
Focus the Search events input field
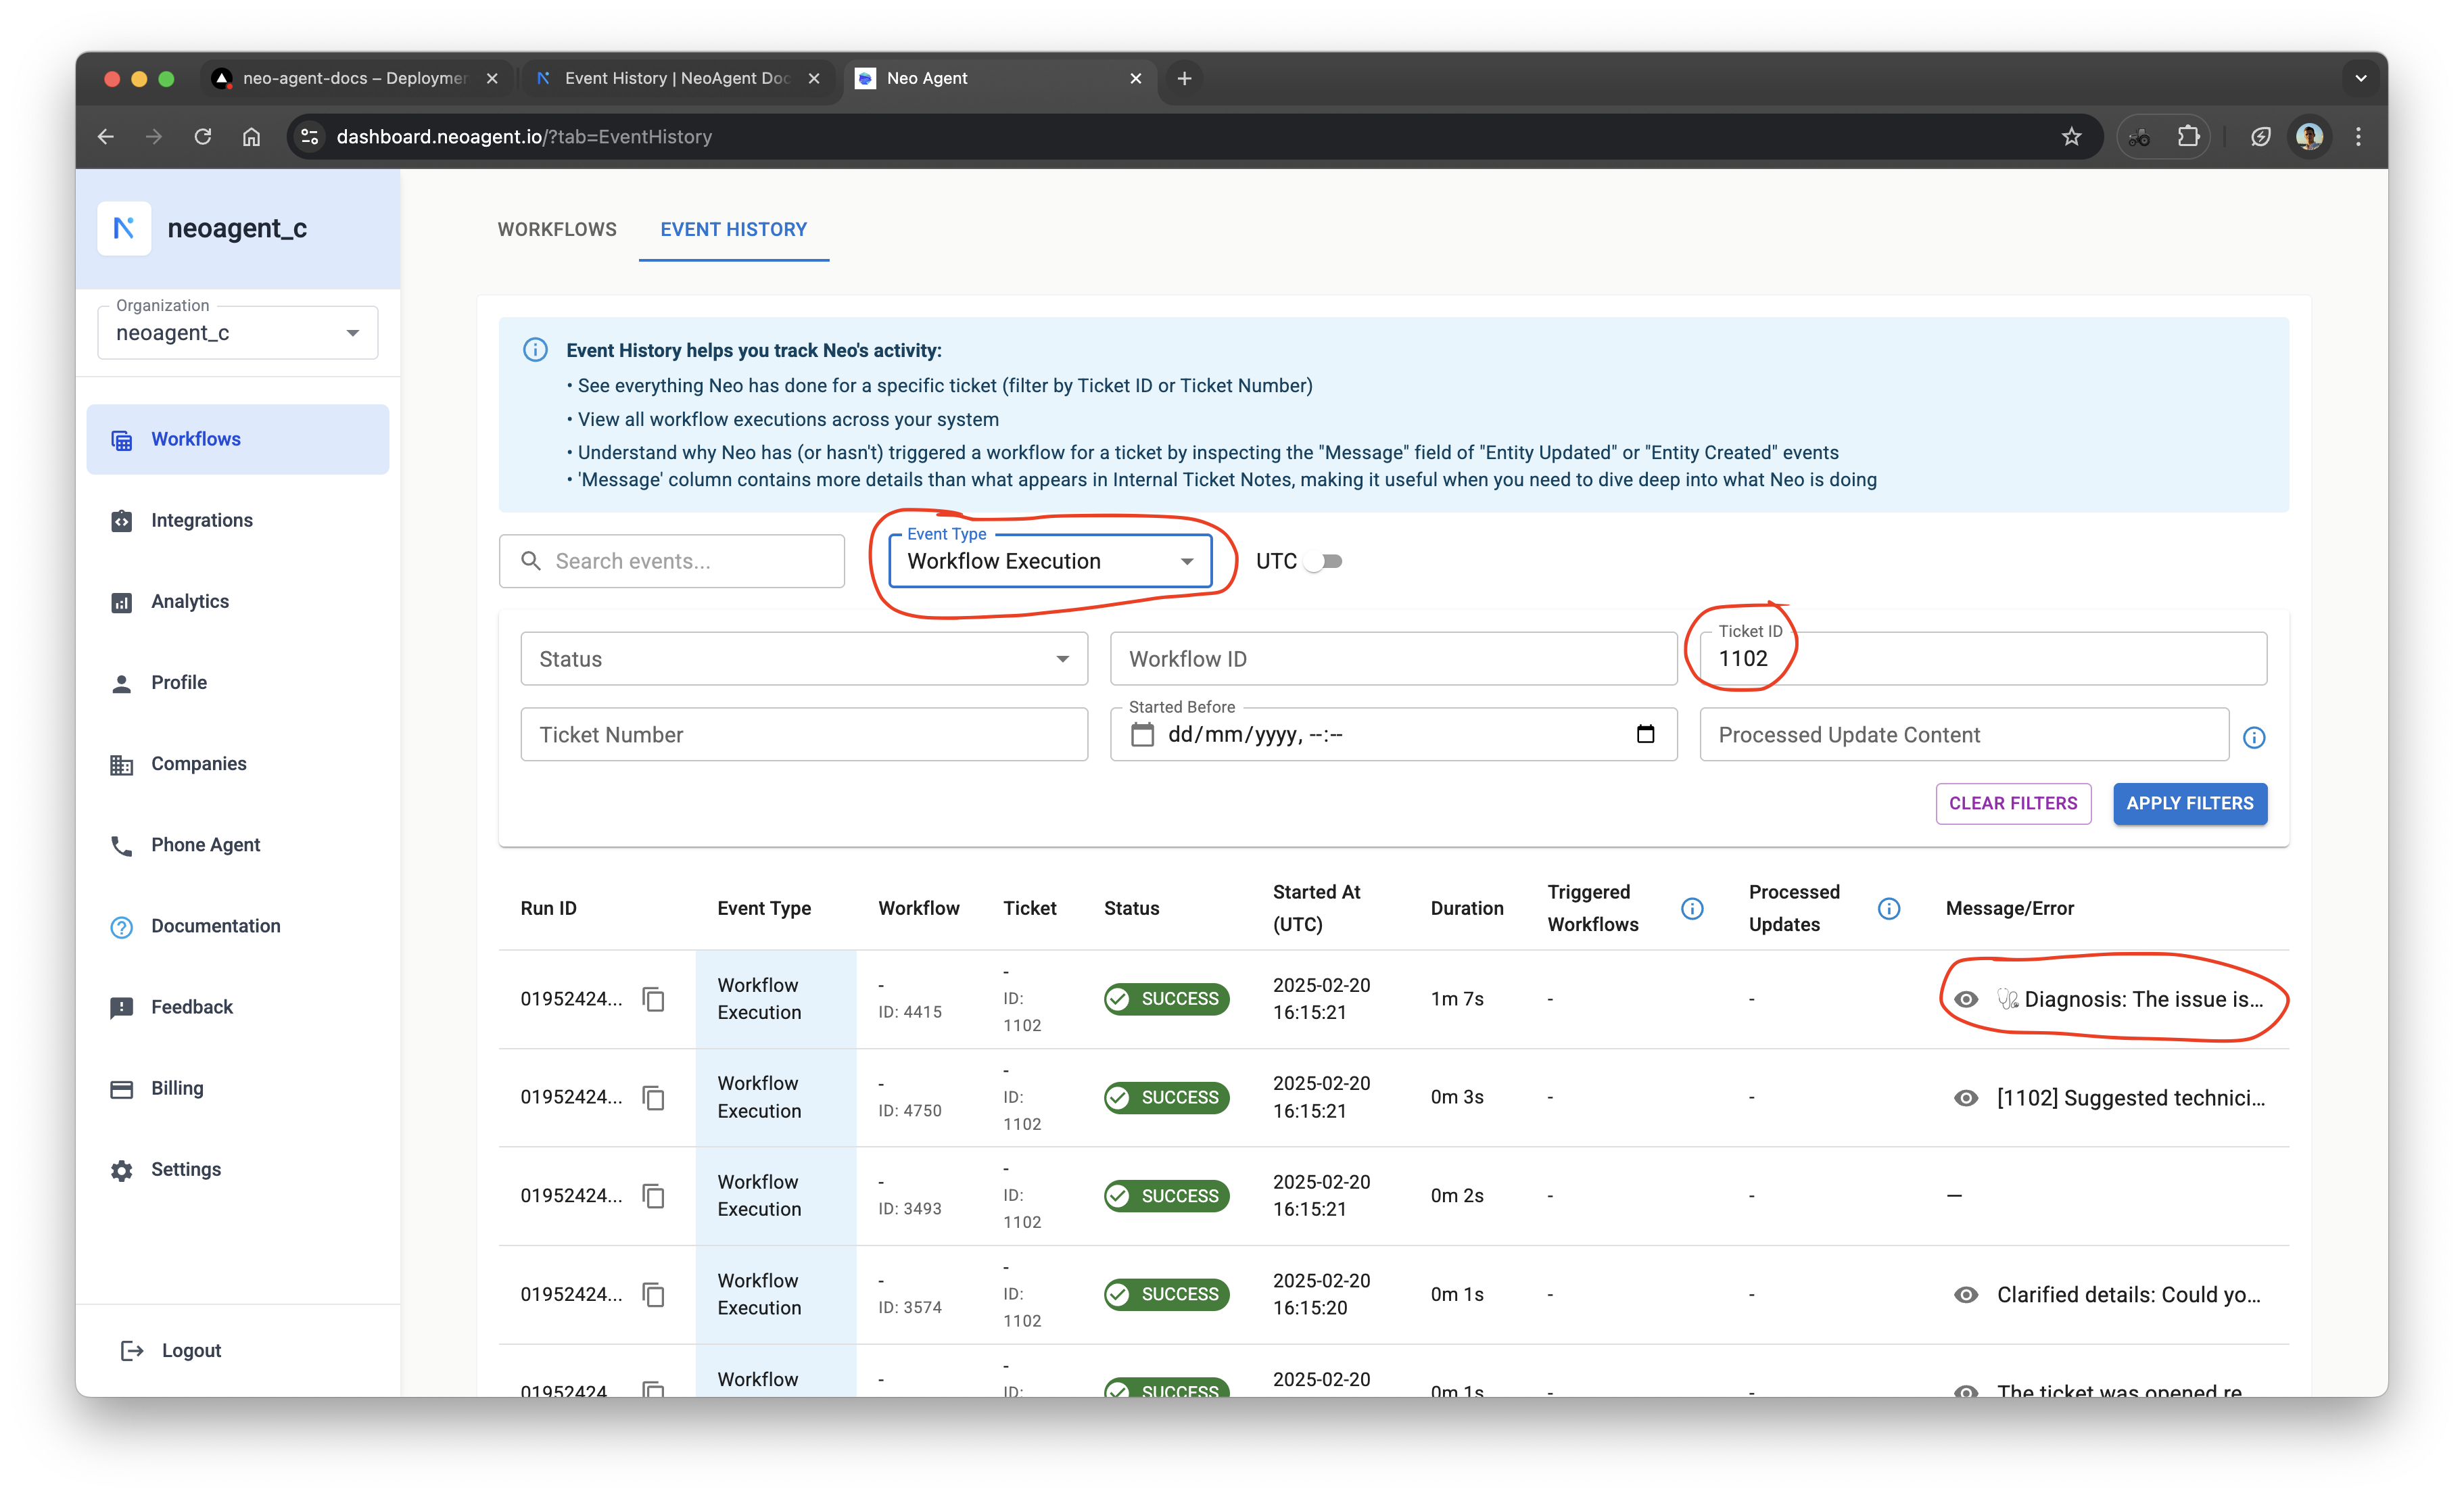click(x=690, y=561)
